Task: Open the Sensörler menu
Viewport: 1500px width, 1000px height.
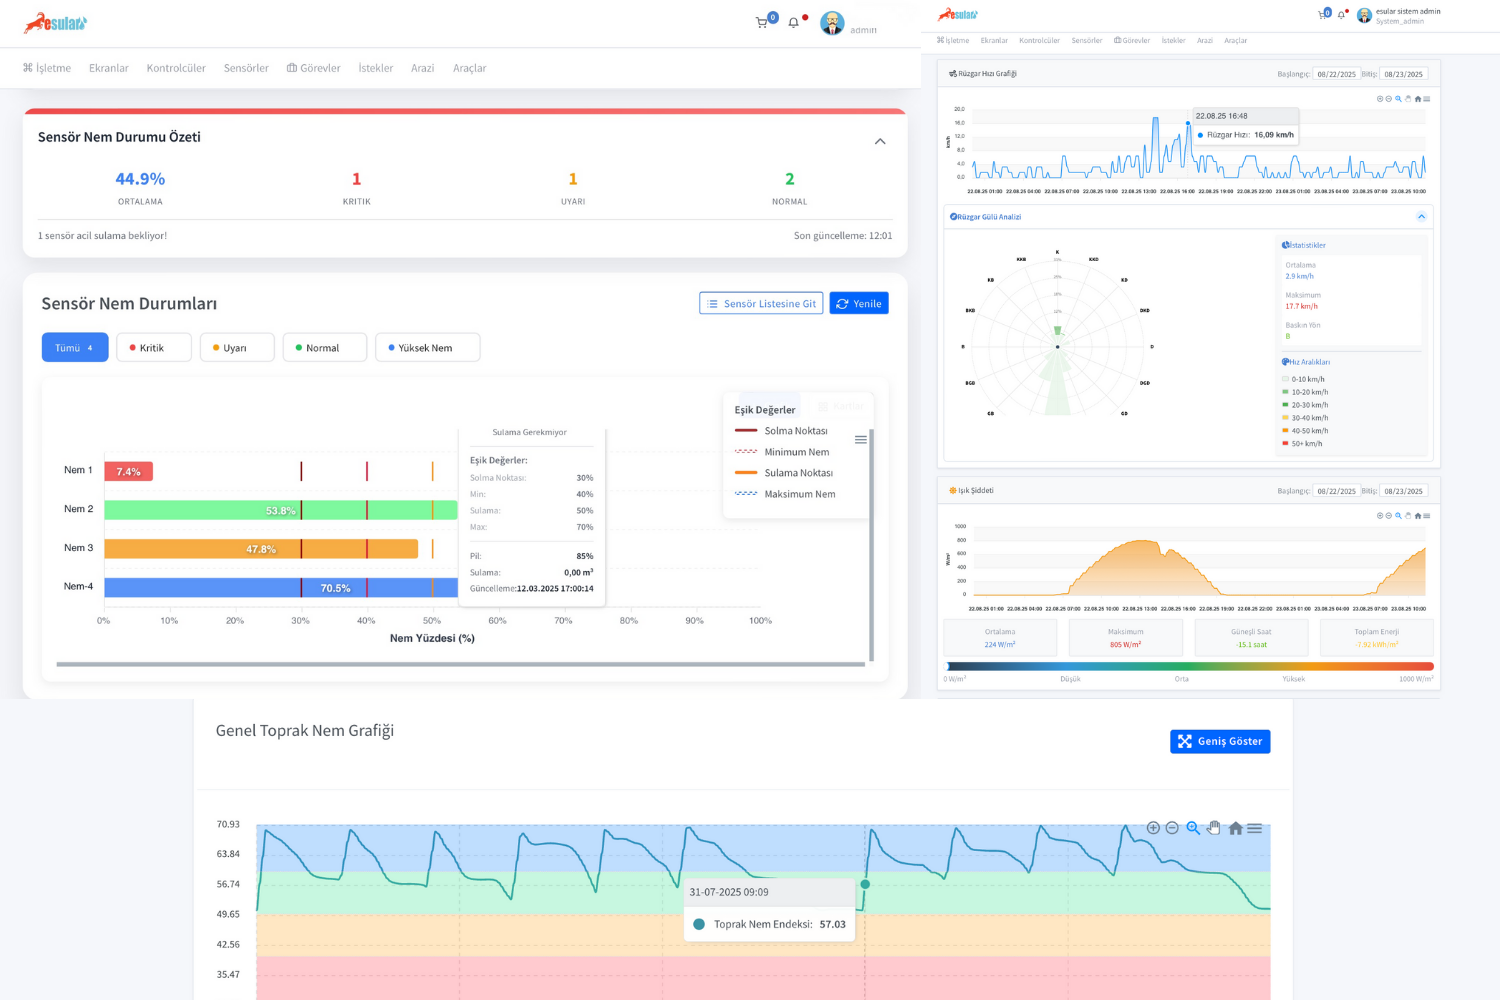Action: [246, 68]
